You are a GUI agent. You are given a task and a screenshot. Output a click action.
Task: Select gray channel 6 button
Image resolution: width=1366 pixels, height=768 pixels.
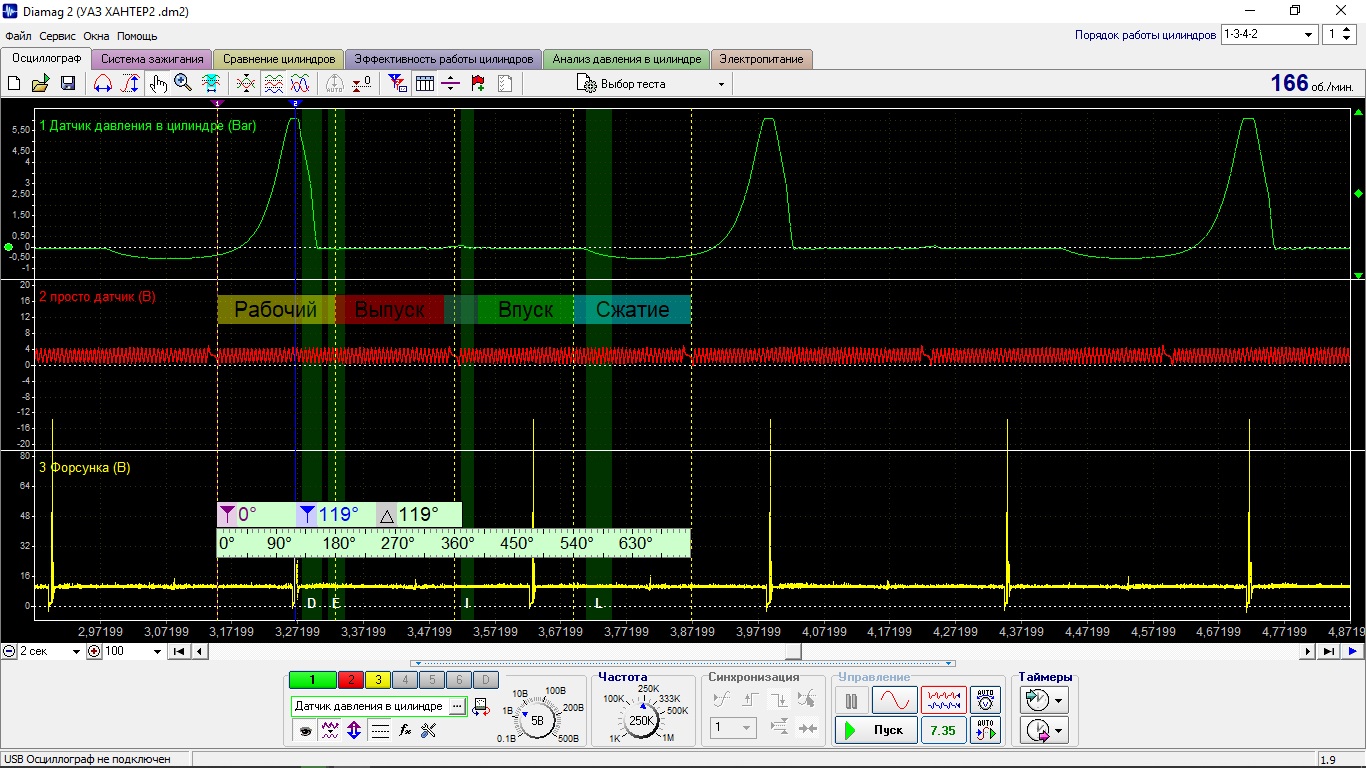(x=457, y=680)
